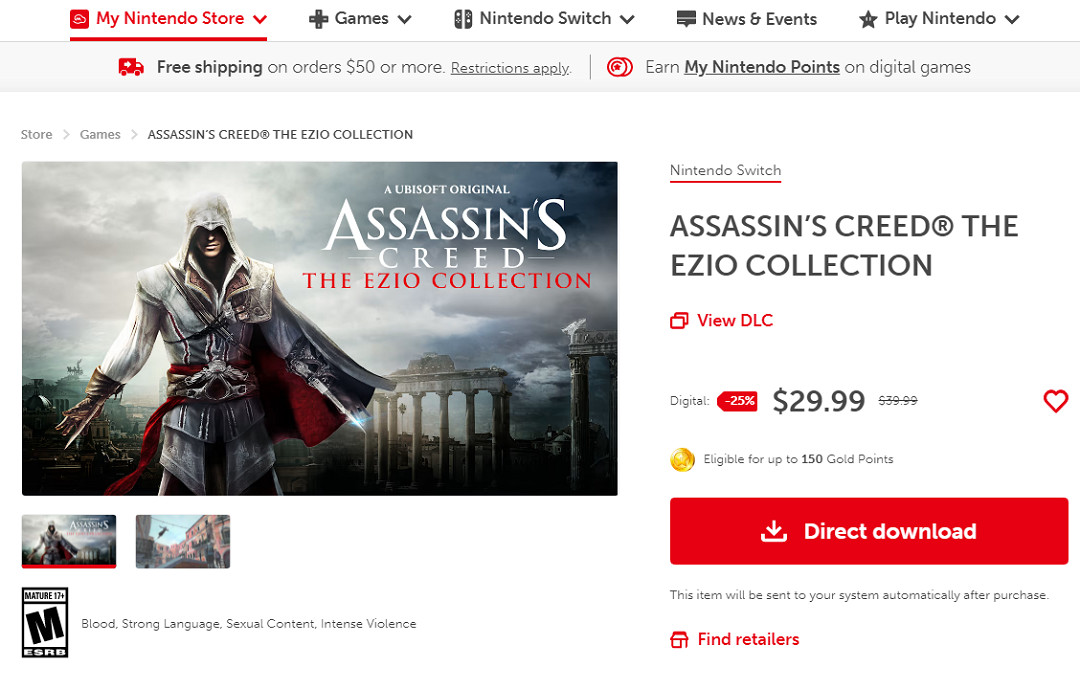This screenshot has width=1080, height=689.
Task: Expand the Games menu chevron
Action: click(x=405, y=19)
